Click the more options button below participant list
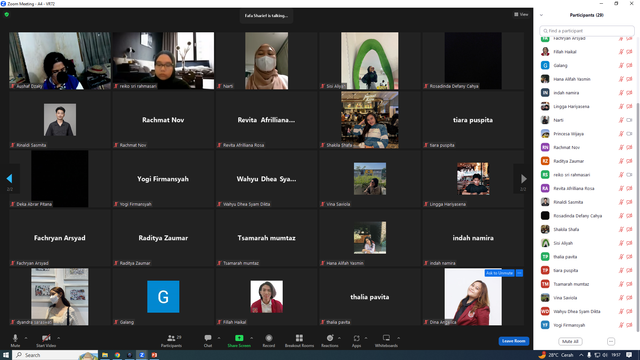The image size is (640, 360). point(611,341)
